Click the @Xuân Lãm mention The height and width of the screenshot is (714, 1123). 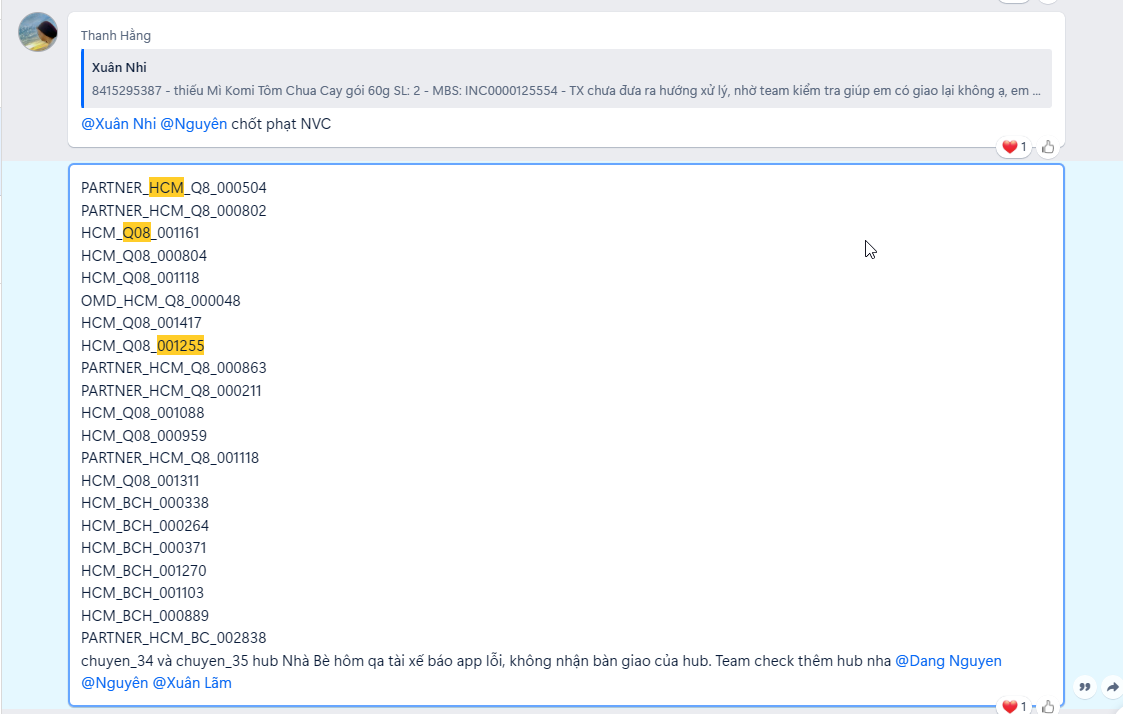(192, 683)
